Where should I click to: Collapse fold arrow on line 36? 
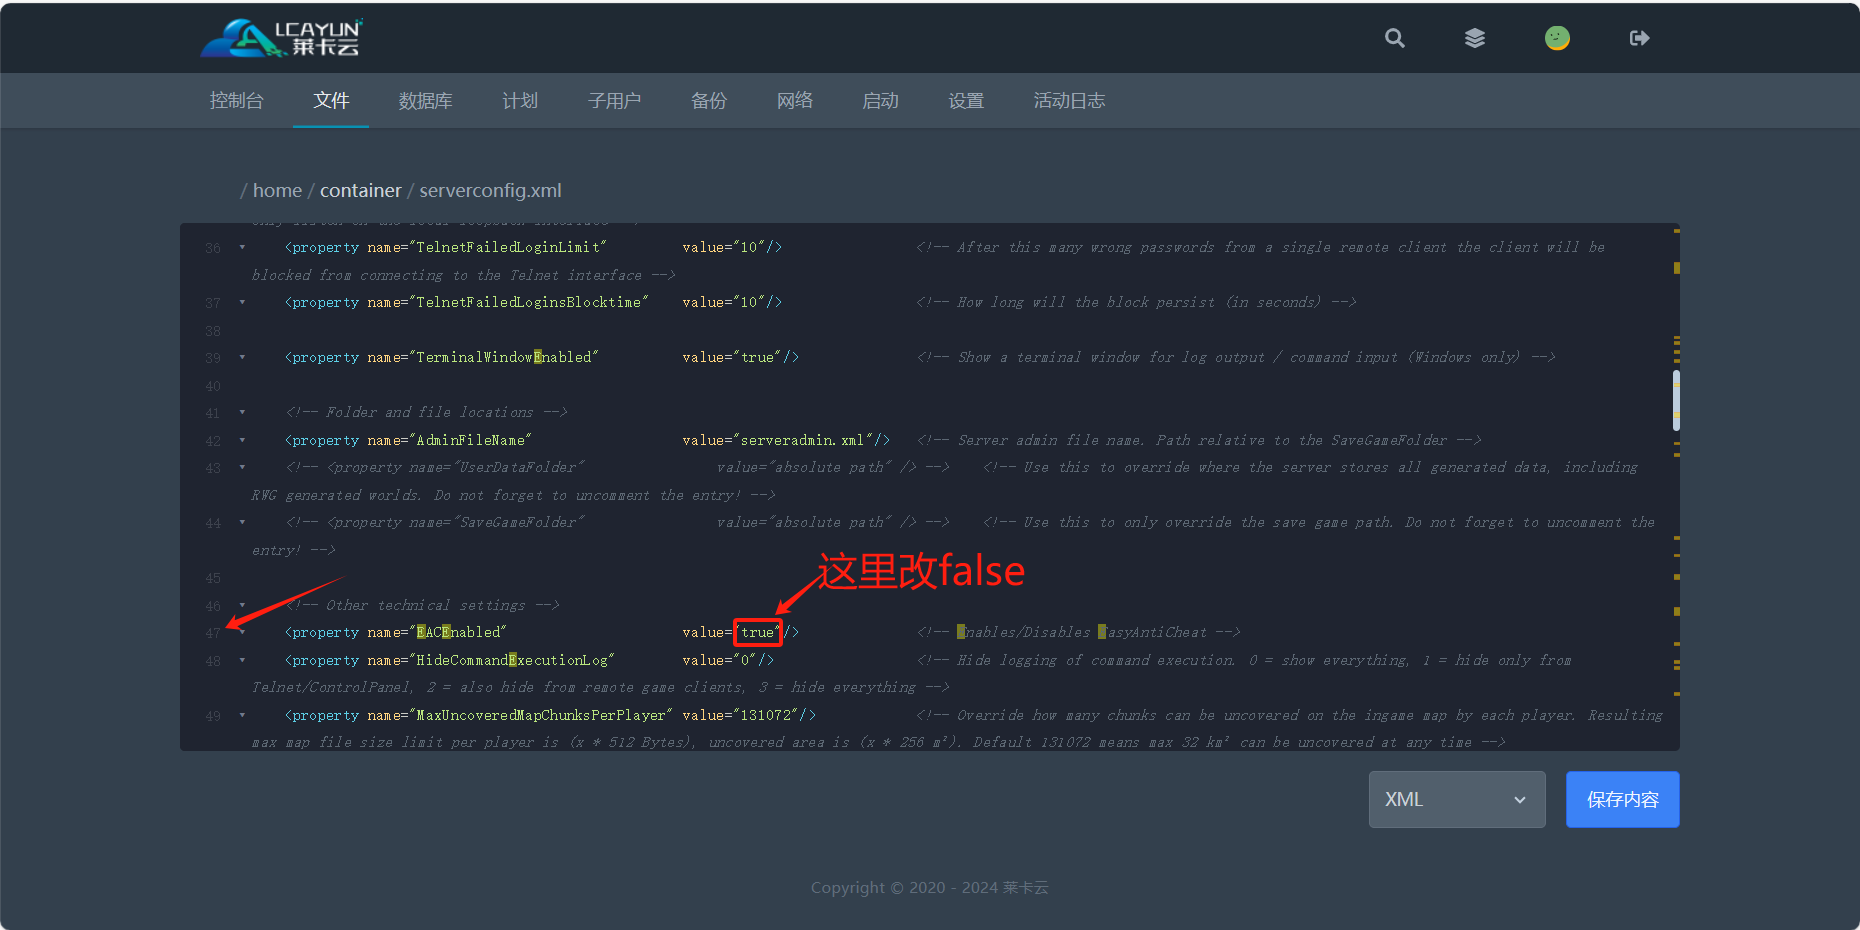[x=242, y=247]
